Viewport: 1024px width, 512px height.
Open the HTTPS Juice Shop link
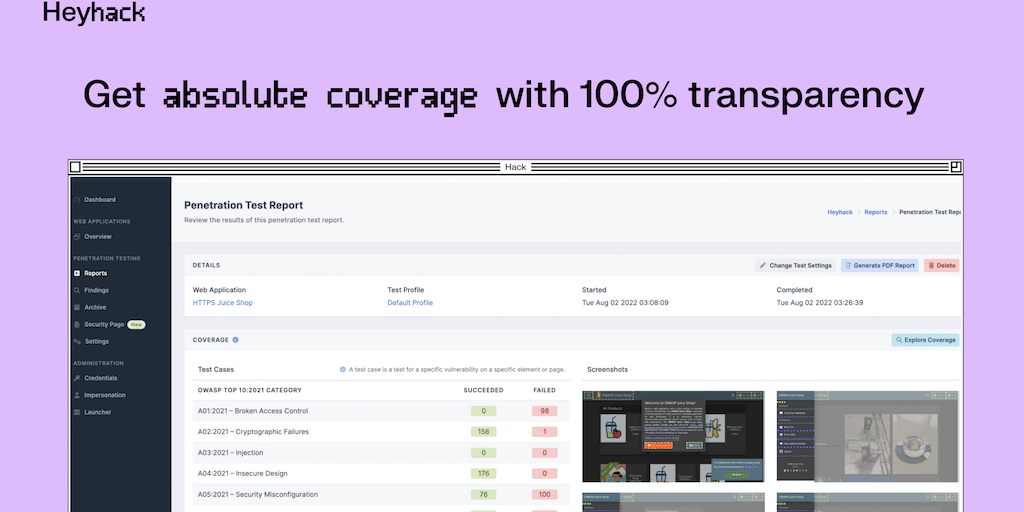[223, 302]
